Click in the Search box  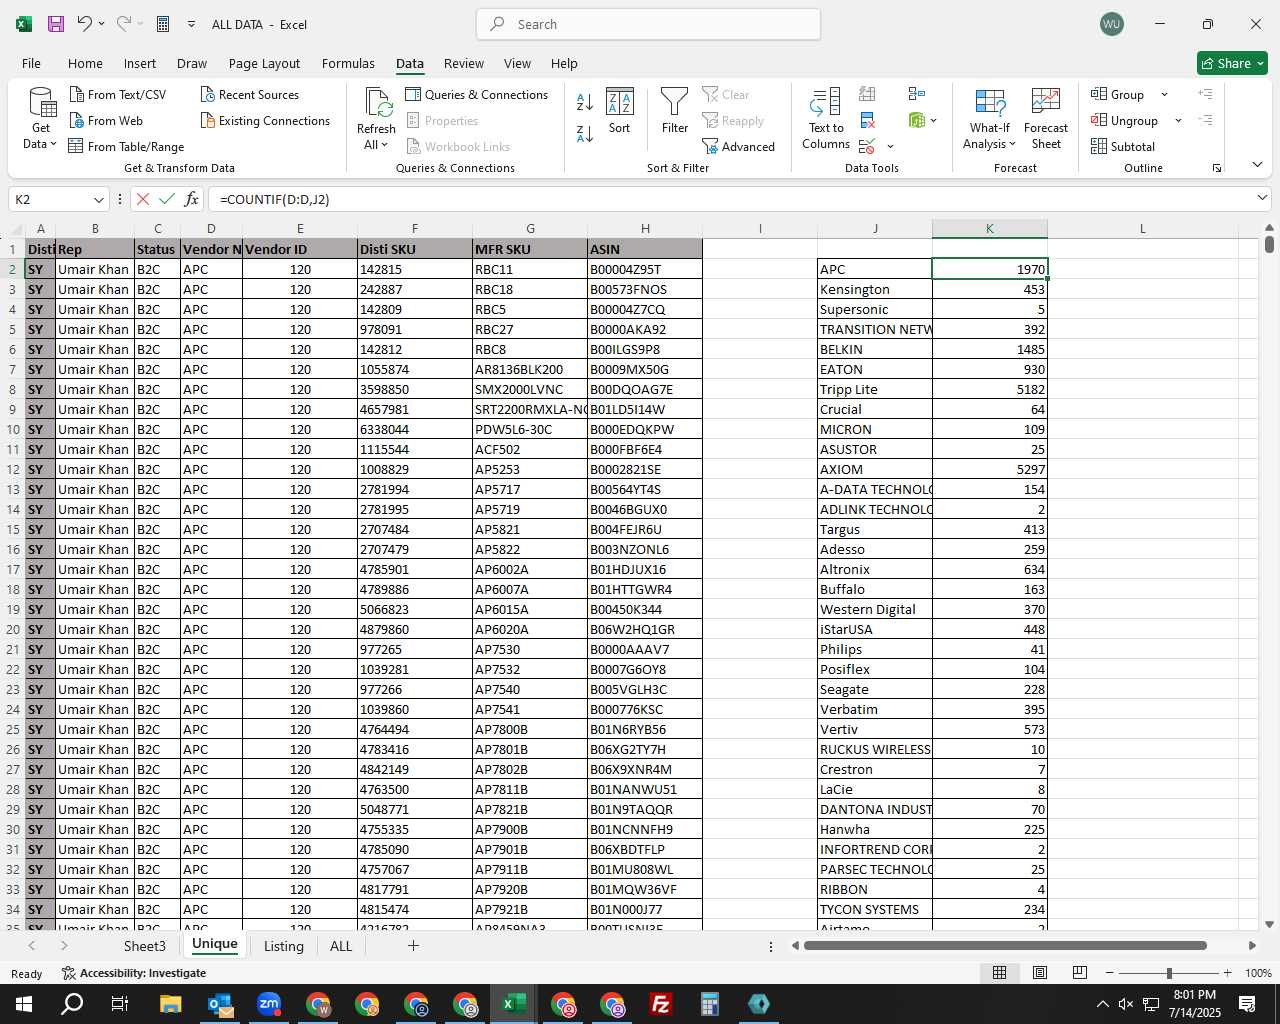coord(648,24)
